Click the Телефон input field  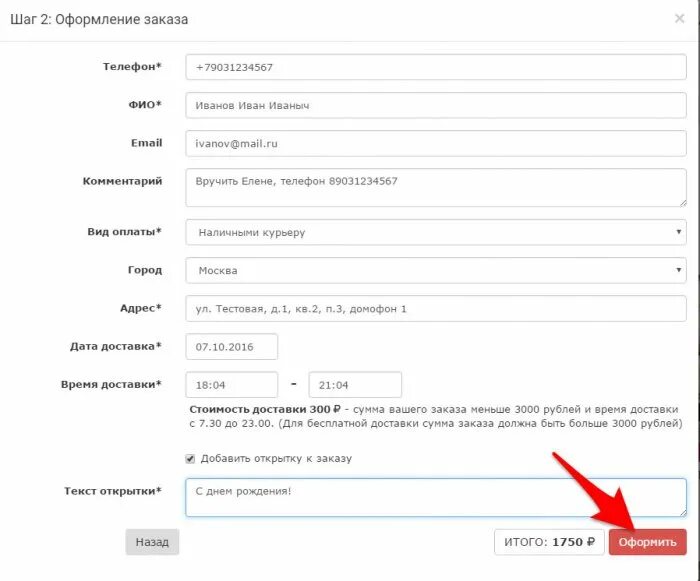pyautogui.click(x=436, y=67)
